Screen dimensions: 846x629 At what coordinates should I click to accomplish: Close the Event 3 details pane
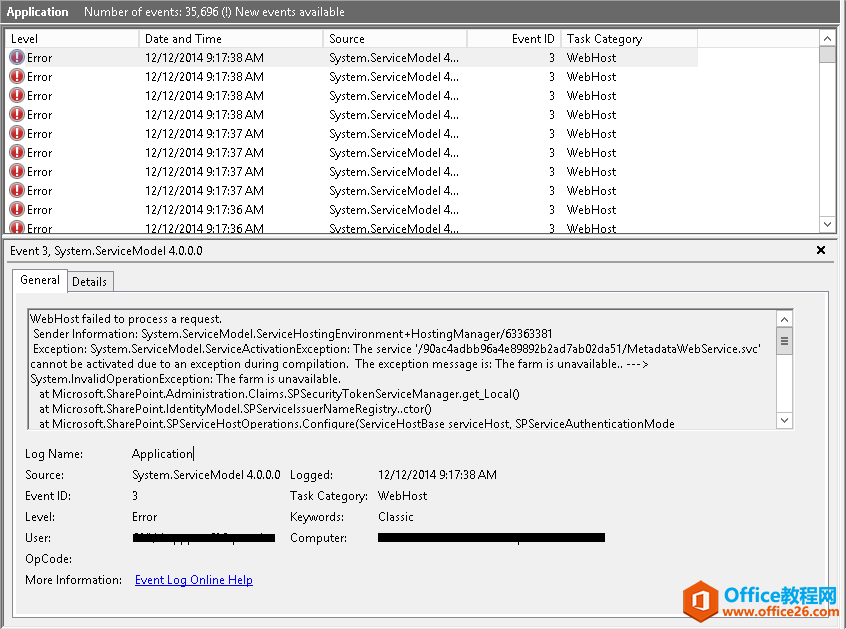821,250
